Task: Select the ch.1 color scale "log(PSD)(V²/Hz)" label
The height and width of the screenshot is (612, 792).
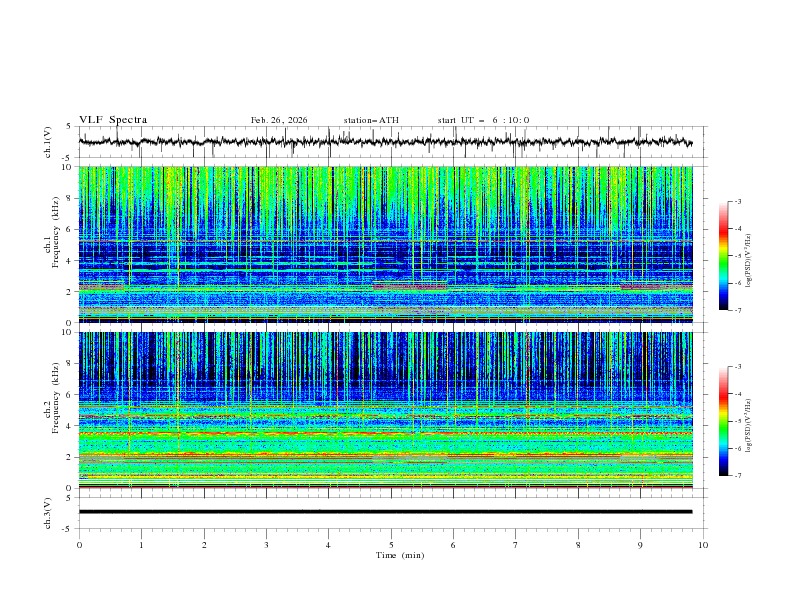Action: (x=749, y=261)
